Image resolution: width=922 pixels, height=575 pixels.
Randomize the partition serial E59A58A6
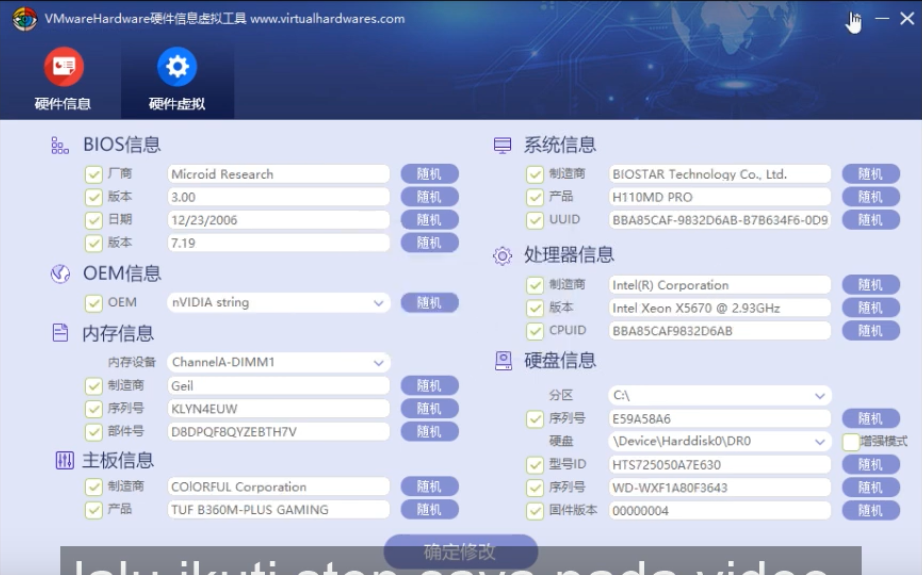pos(871,419)
